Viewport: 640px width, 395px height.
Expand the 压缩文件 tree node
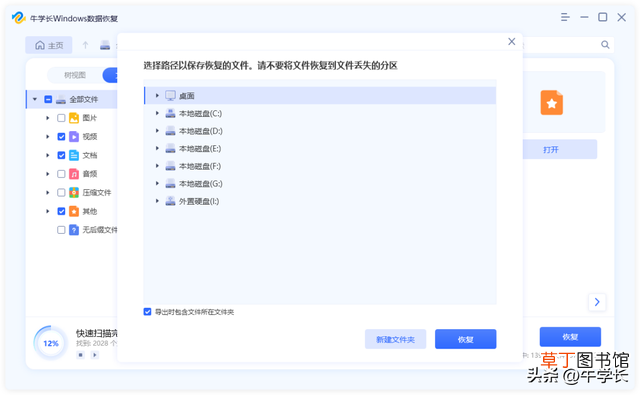point(47,192)
